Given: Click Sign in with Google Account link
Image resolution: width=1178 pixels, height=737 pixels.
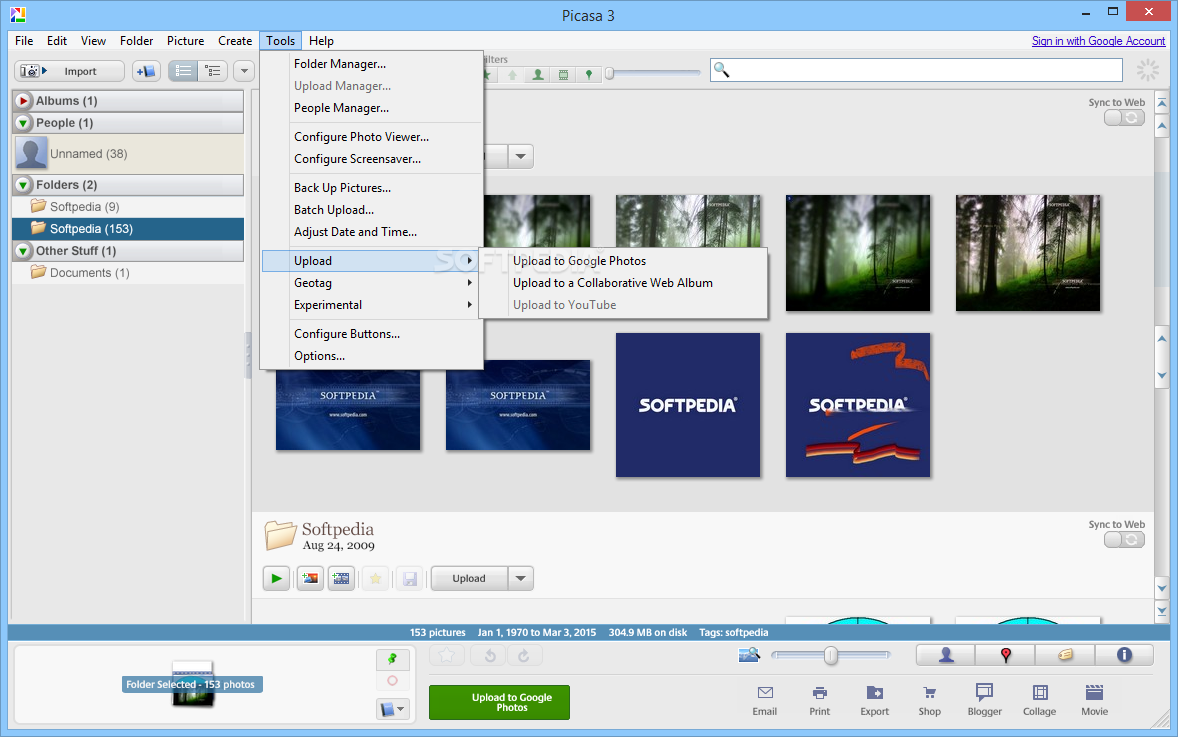Looking at the screenshot, I should point(1098,41).
